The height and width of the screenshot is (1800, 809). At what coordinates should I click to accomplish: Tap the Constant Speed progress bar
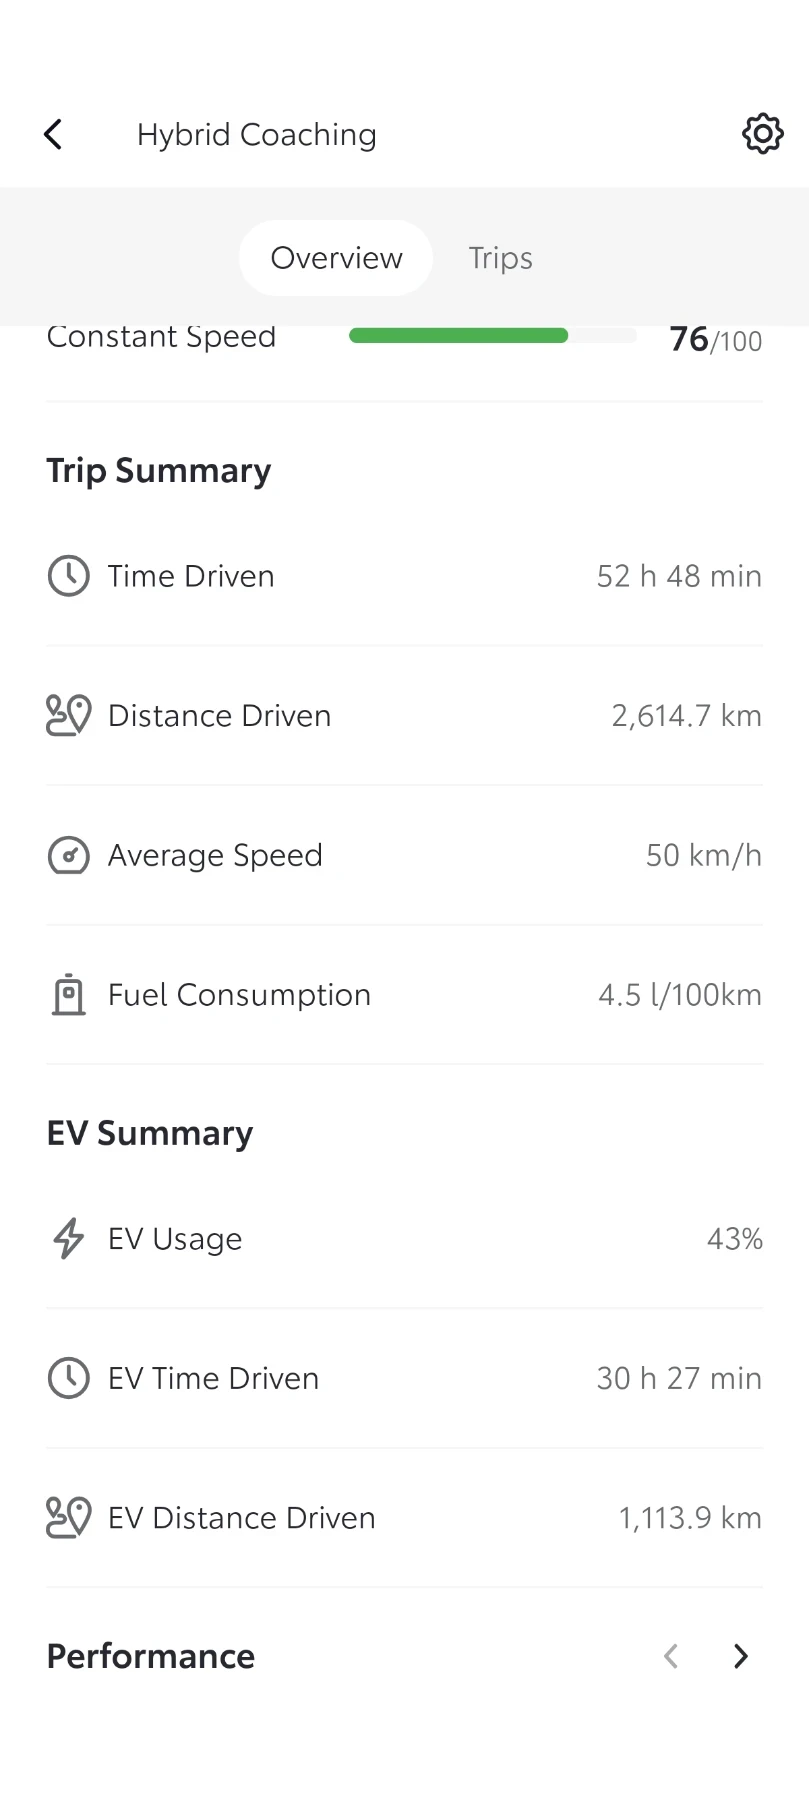pyautogui.click(x=492, y=336)
